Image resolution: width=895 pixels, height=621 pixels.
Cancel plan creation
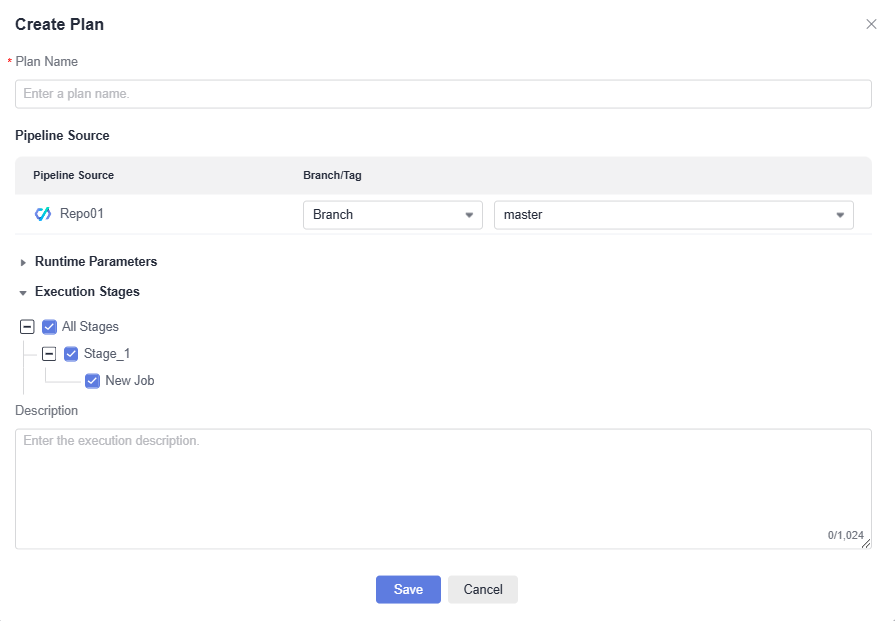(x=483, y=589)
